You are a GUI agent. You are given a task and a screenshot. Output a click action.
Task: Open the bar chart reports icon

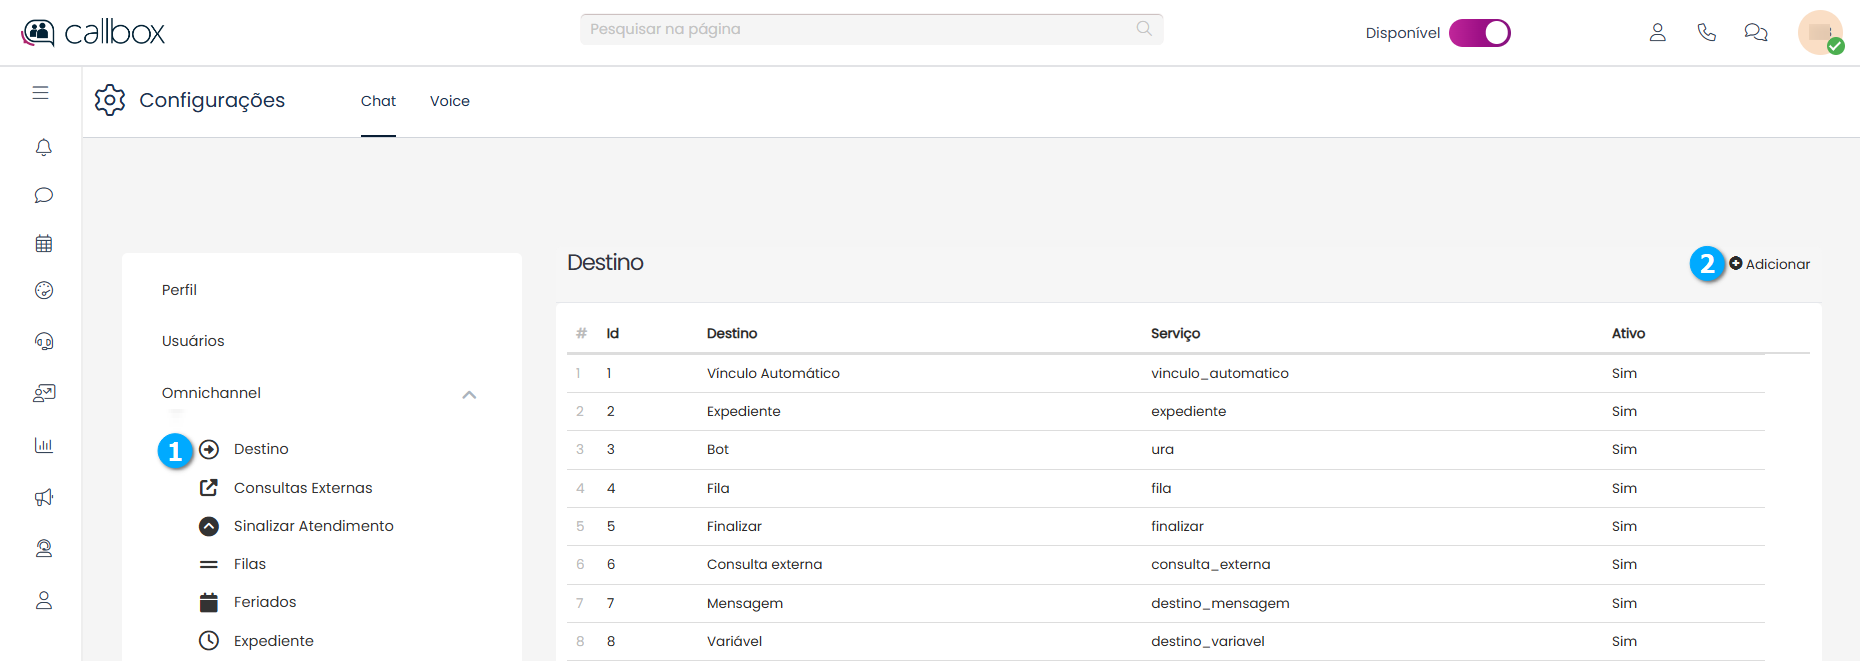(x=43, y=445)
